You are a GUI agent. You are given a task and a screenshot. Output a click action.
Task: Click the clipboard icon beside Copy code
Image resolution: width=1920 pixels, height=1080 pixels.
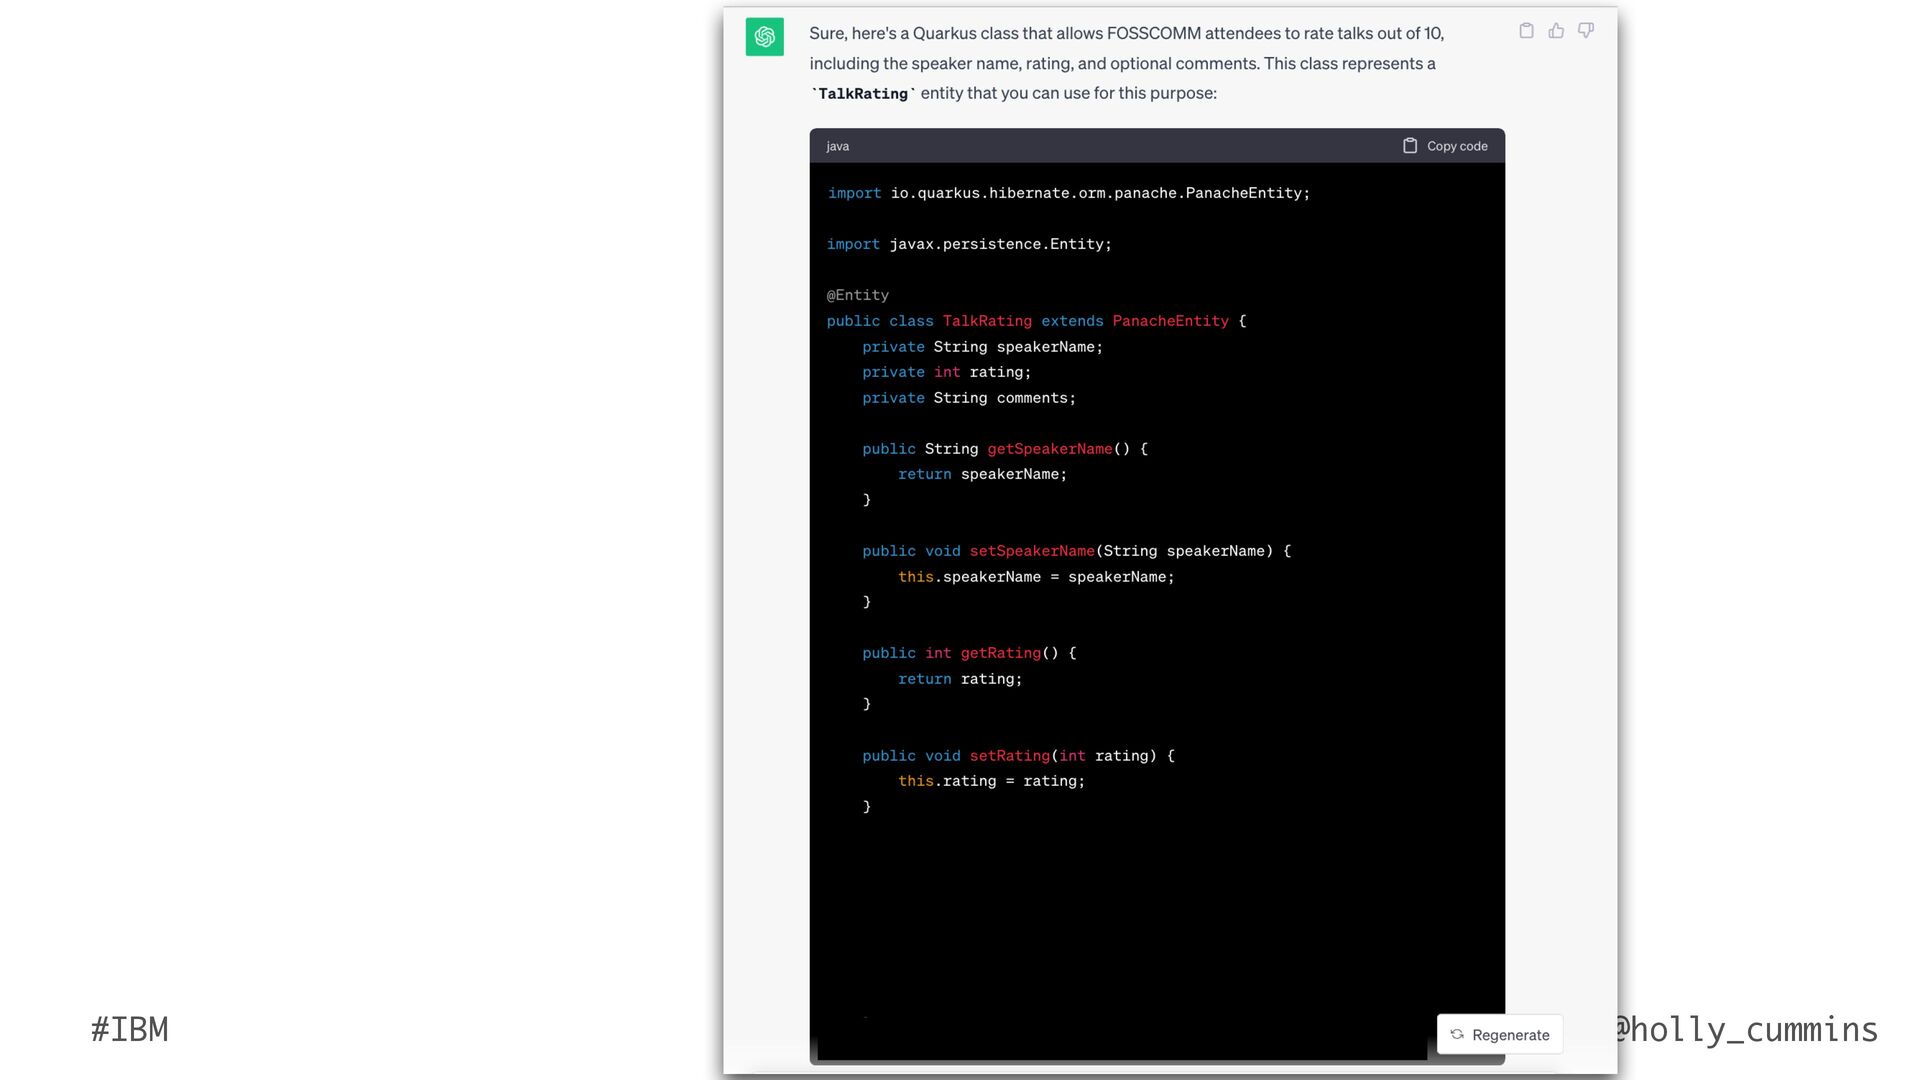click(x=1410, y=146)
